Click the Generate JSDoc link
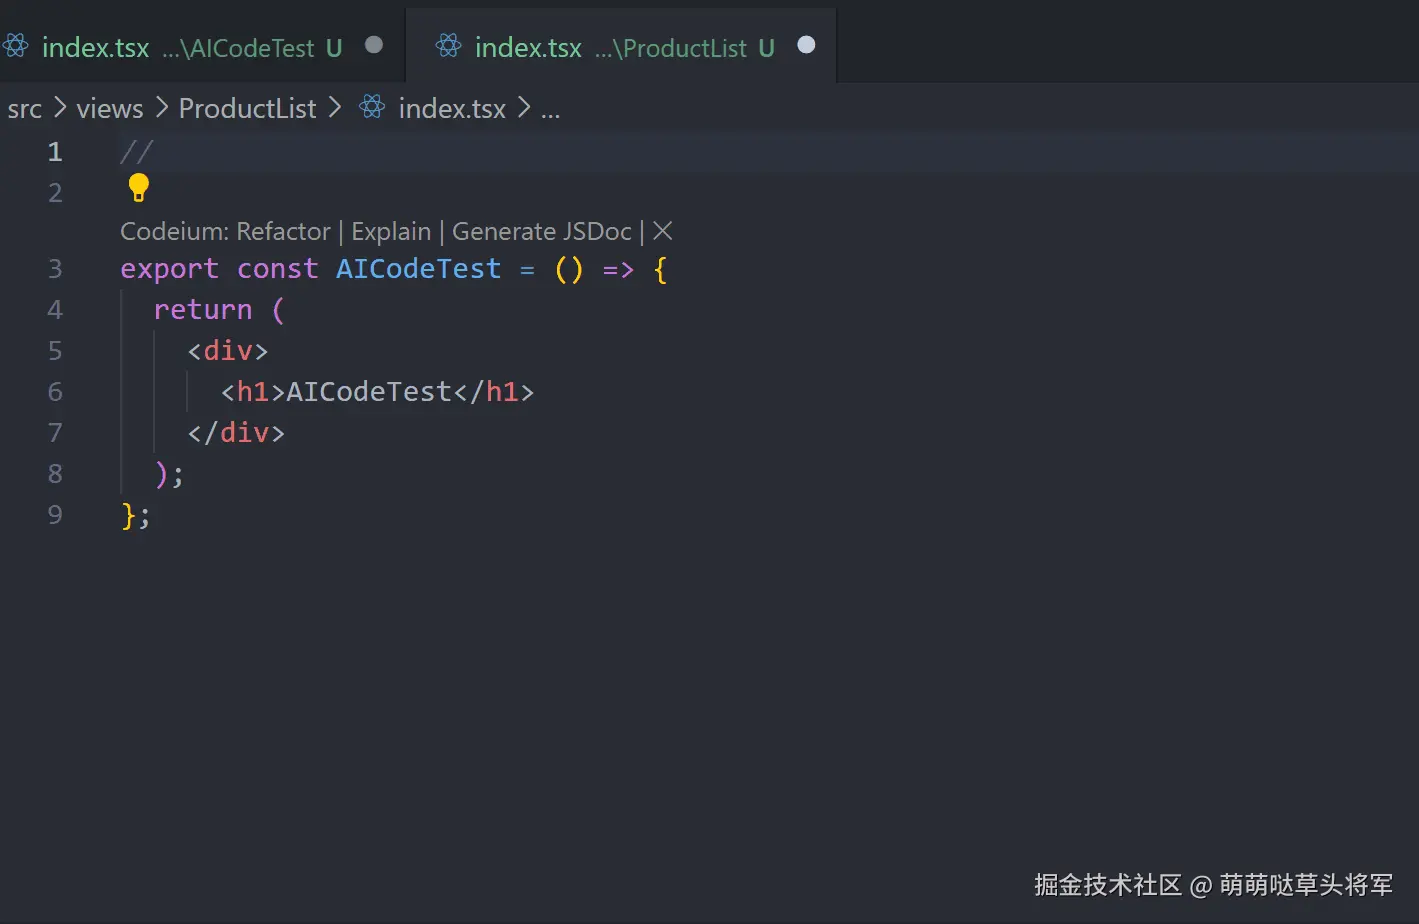The height and width of the screenshot is (924, 1419). 541,231
